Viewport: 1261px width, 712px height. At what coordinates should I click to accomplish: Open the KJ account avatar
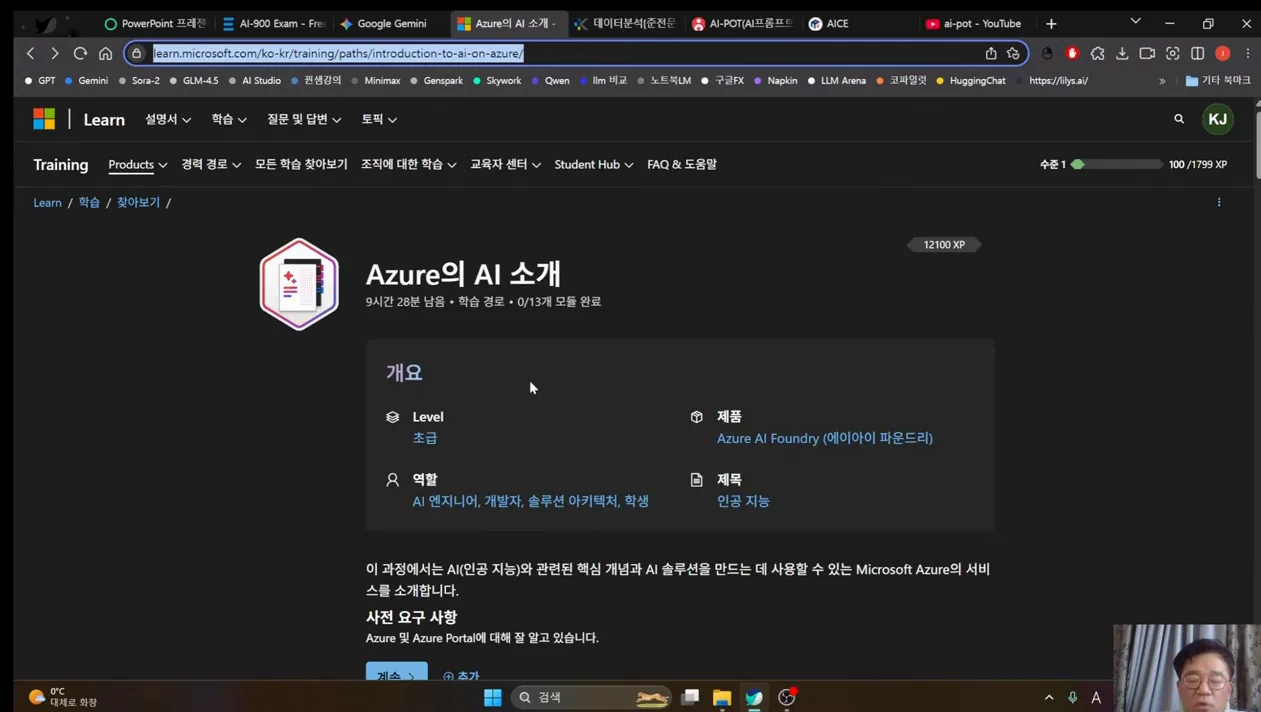[1217, 119]
